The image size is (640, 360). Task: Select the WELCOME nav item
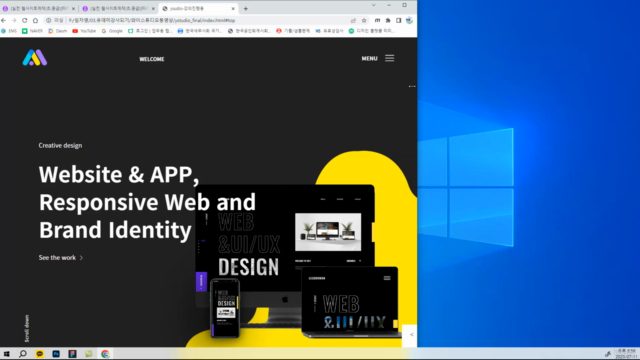point(152,59)
